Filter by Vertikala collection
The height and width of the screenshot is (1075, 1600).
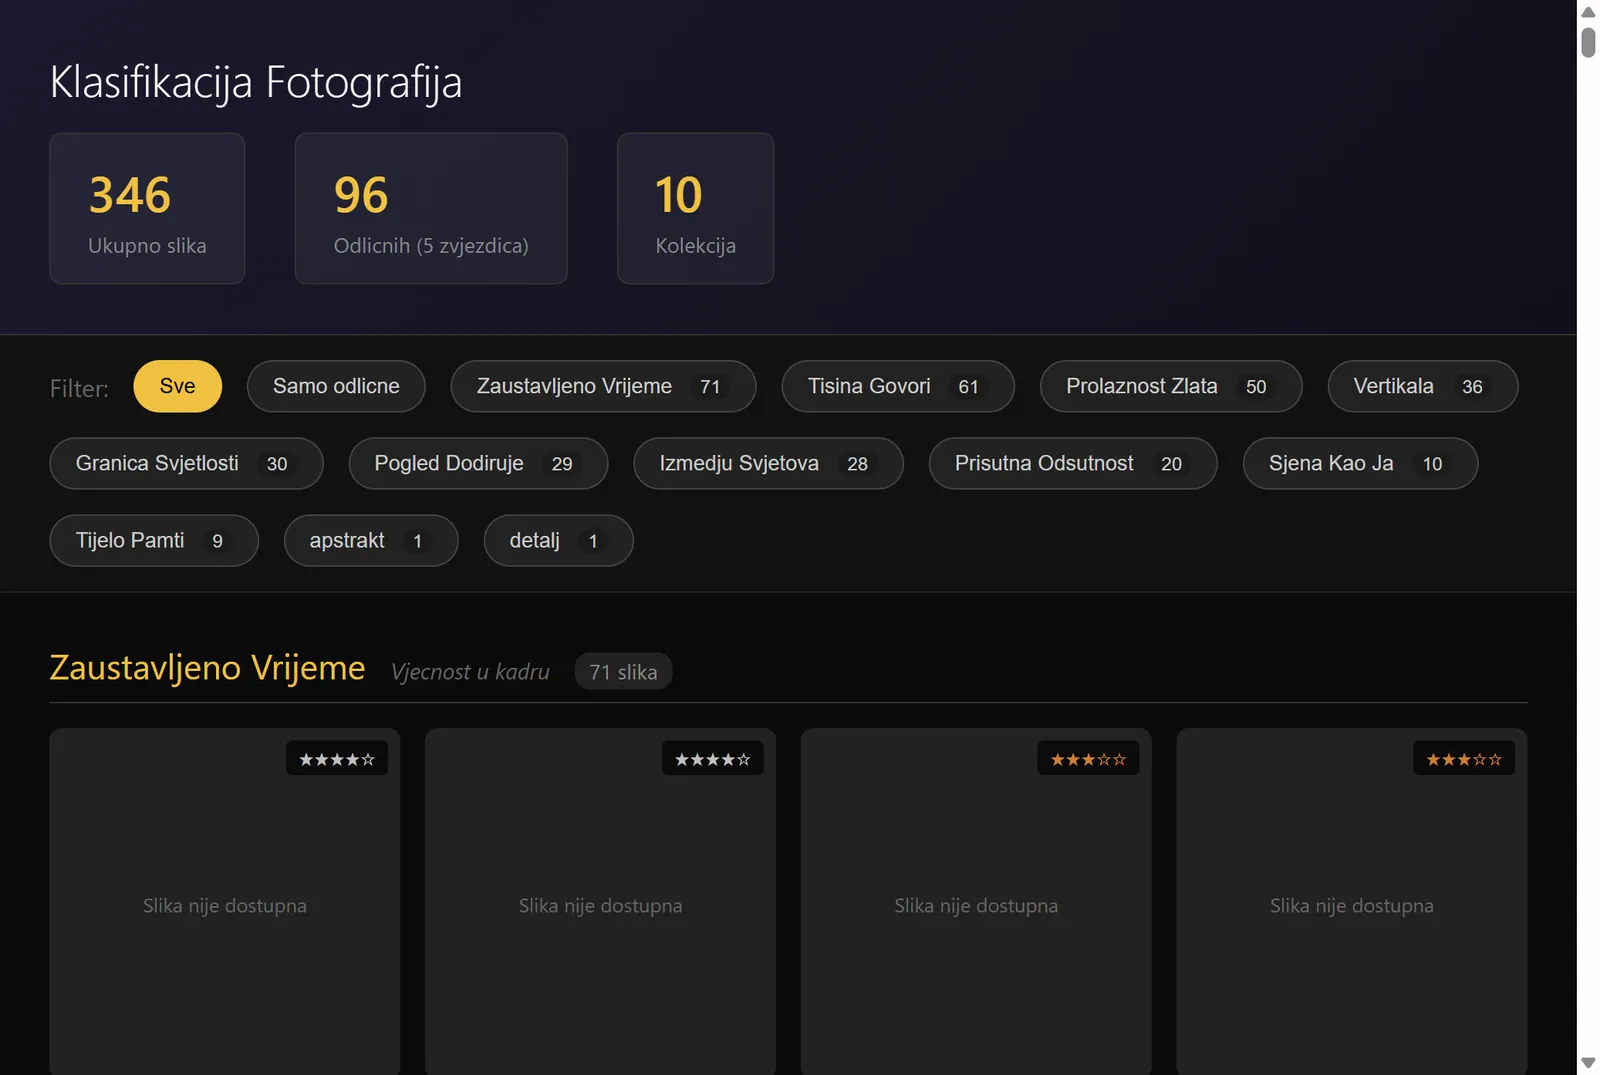1423,386
